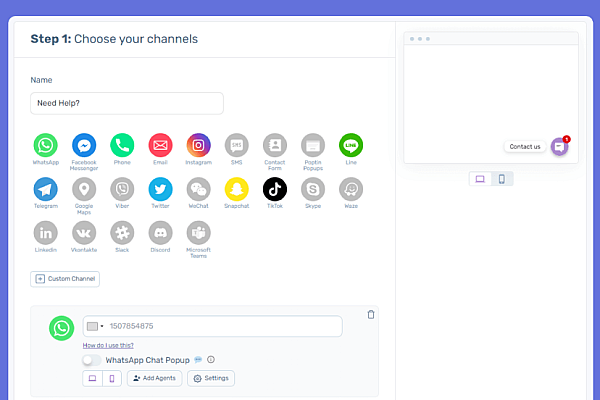The image size is (600, 400).
Task: Choose the Phone channel icon
Action: point(122,145)
